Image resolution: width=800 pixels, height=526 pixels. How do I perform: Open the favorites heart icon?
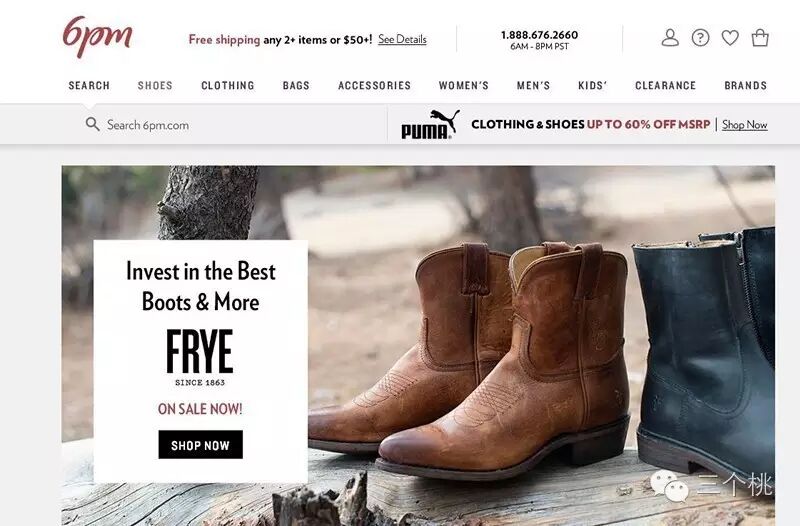point(730,38)
